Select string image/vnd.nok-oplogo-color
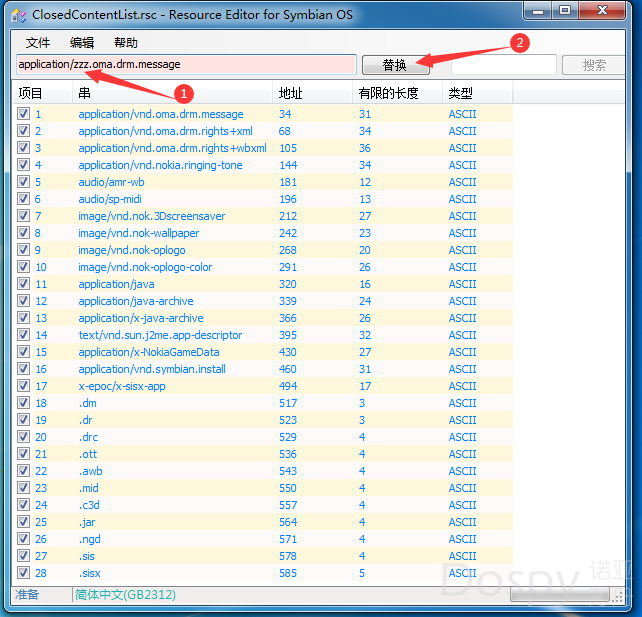The height and width of the screenshot is (617, 642). (145, 267)
